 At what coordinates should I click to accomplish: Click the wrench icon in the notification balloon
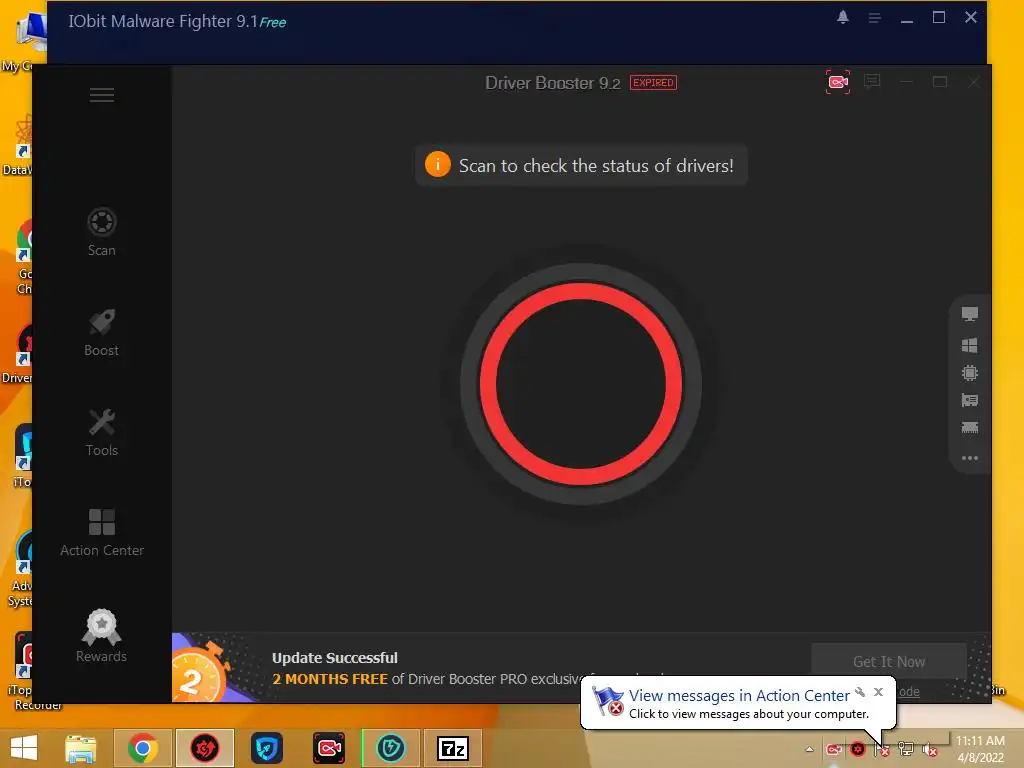click(860, 692)
